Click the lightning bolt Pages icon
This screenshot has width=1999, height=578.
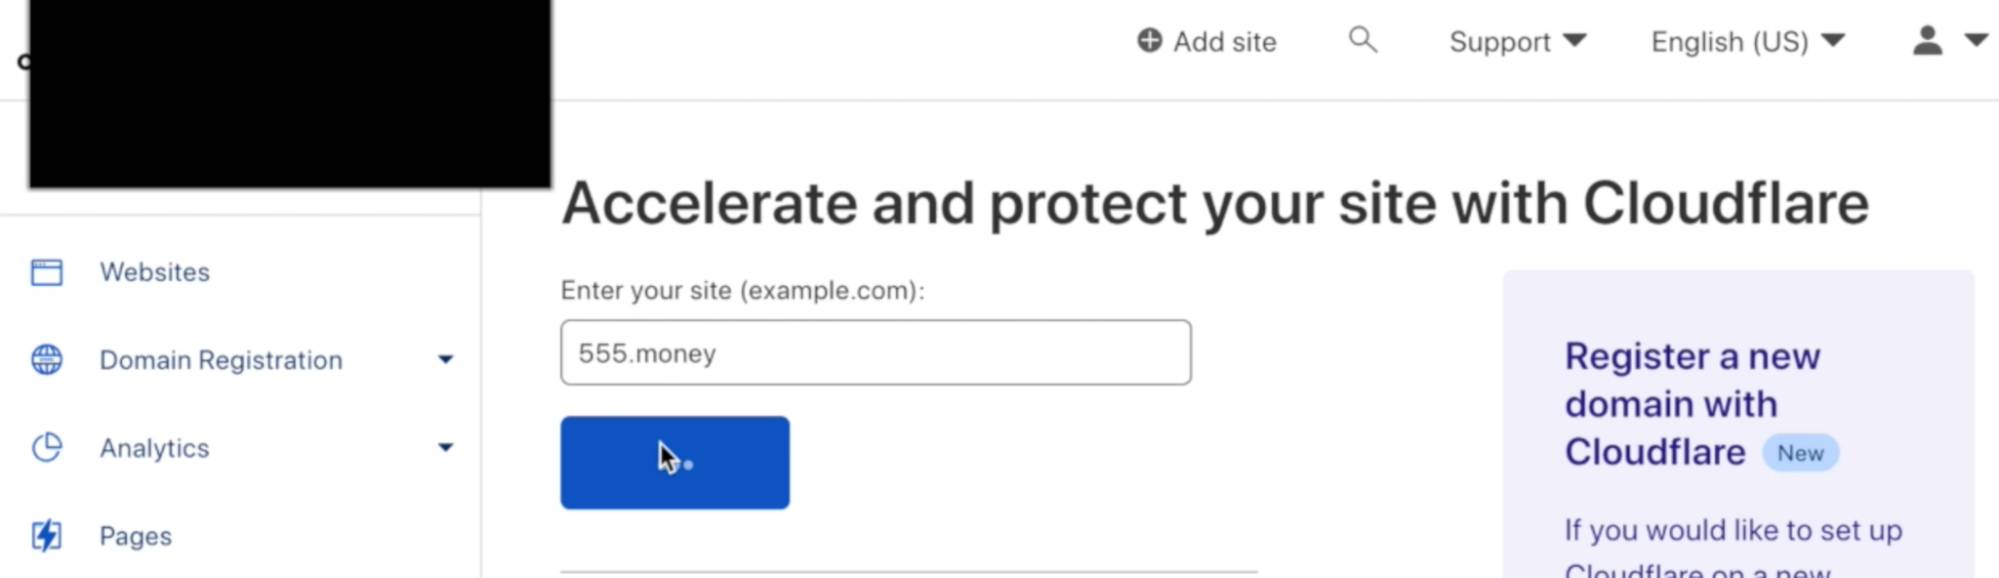(x=46, y=536)
